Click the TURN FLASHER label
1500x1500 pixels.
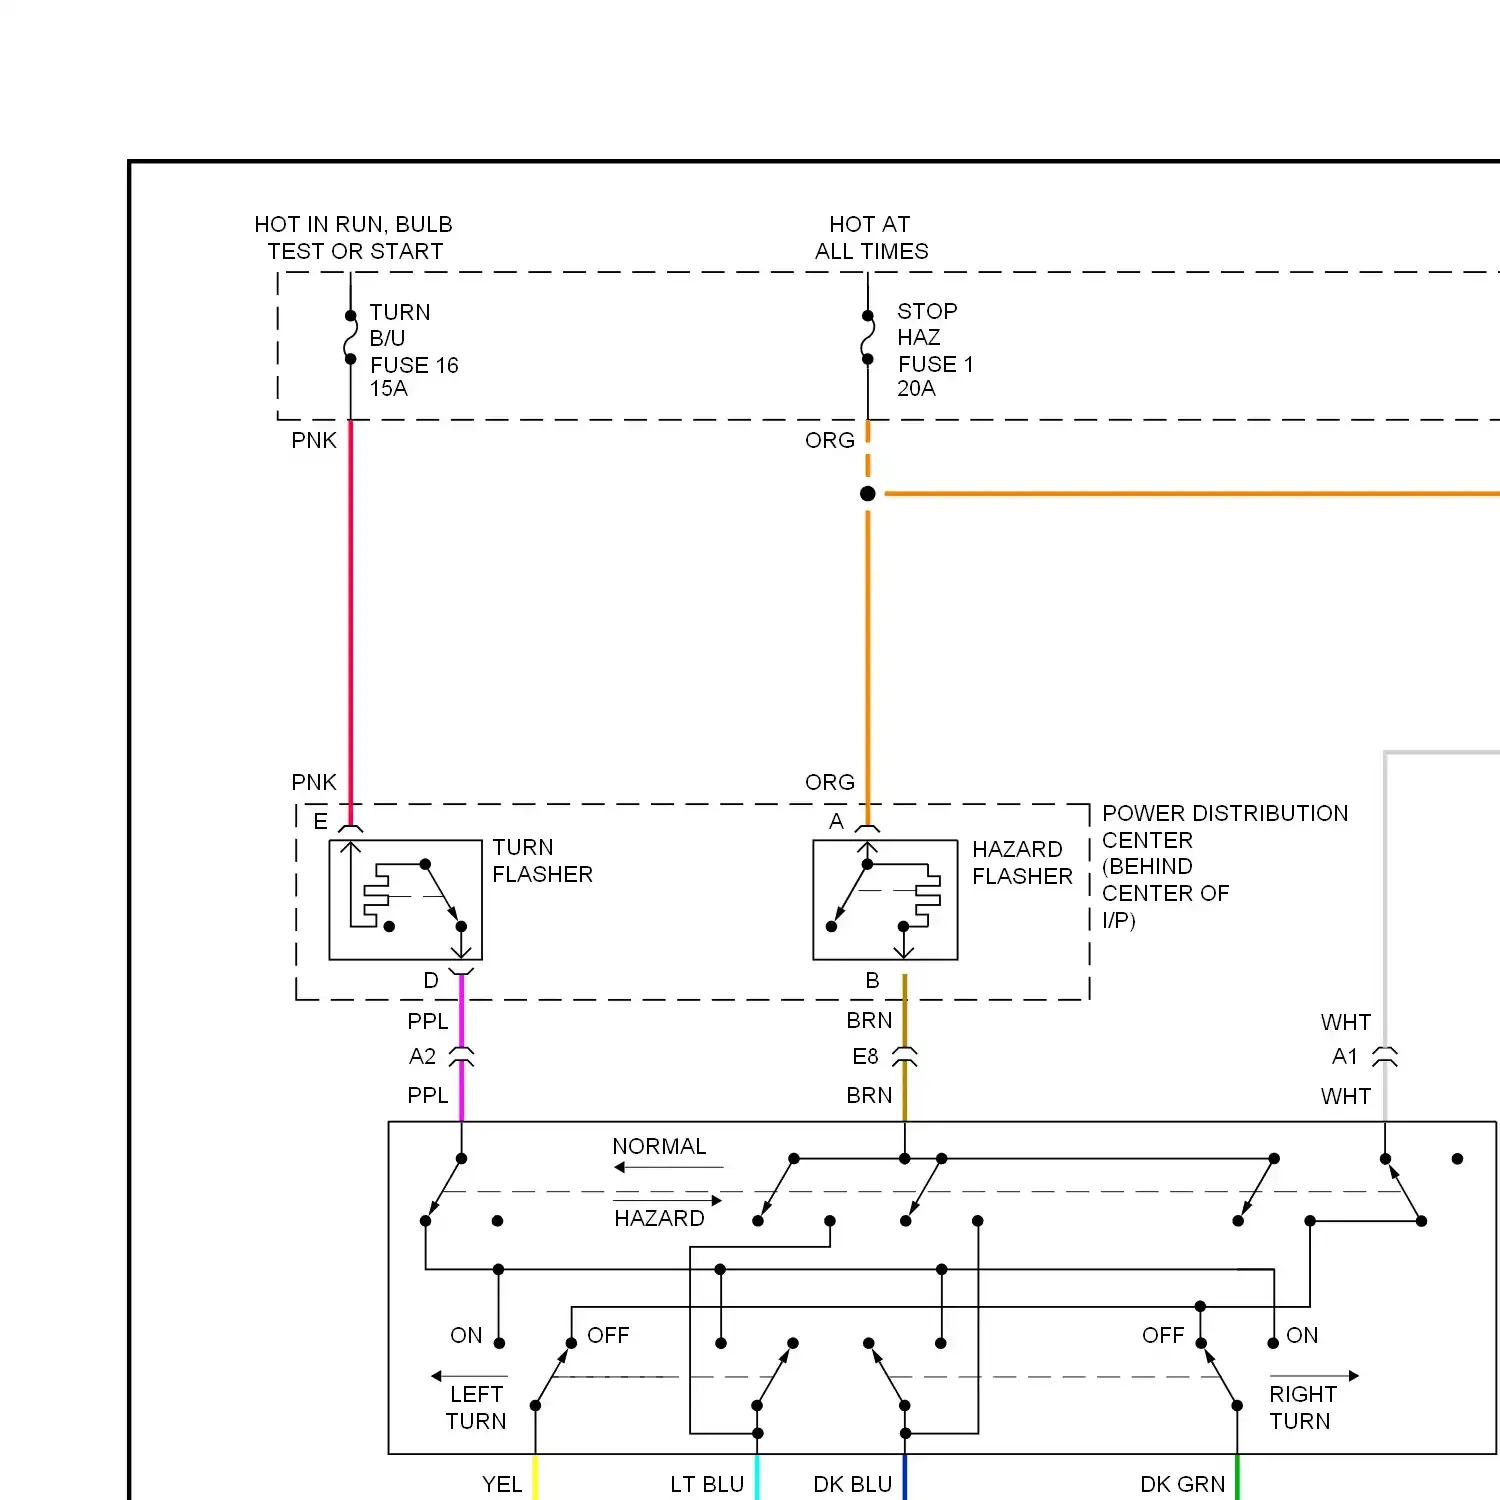(542, 861)
